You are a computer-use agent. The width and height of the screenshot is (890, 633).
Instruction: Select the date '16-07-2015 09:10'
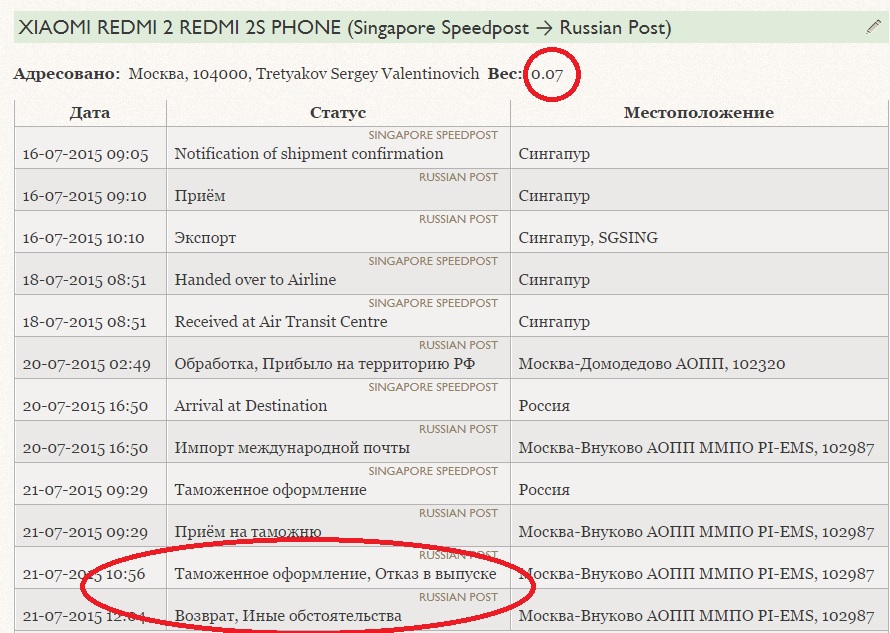[x=85, y=196]
